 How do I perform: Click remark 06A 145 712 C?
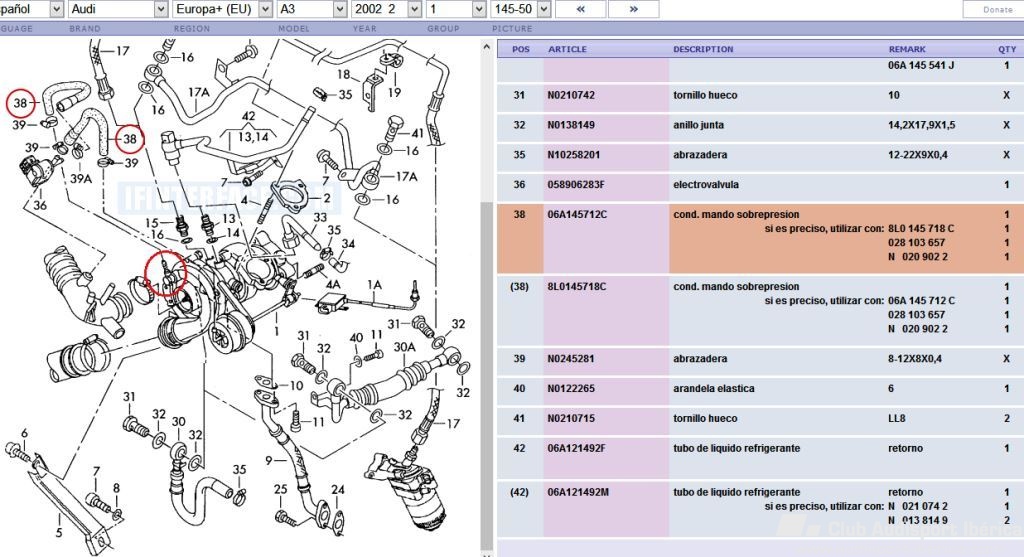click(x=921, y=300)
